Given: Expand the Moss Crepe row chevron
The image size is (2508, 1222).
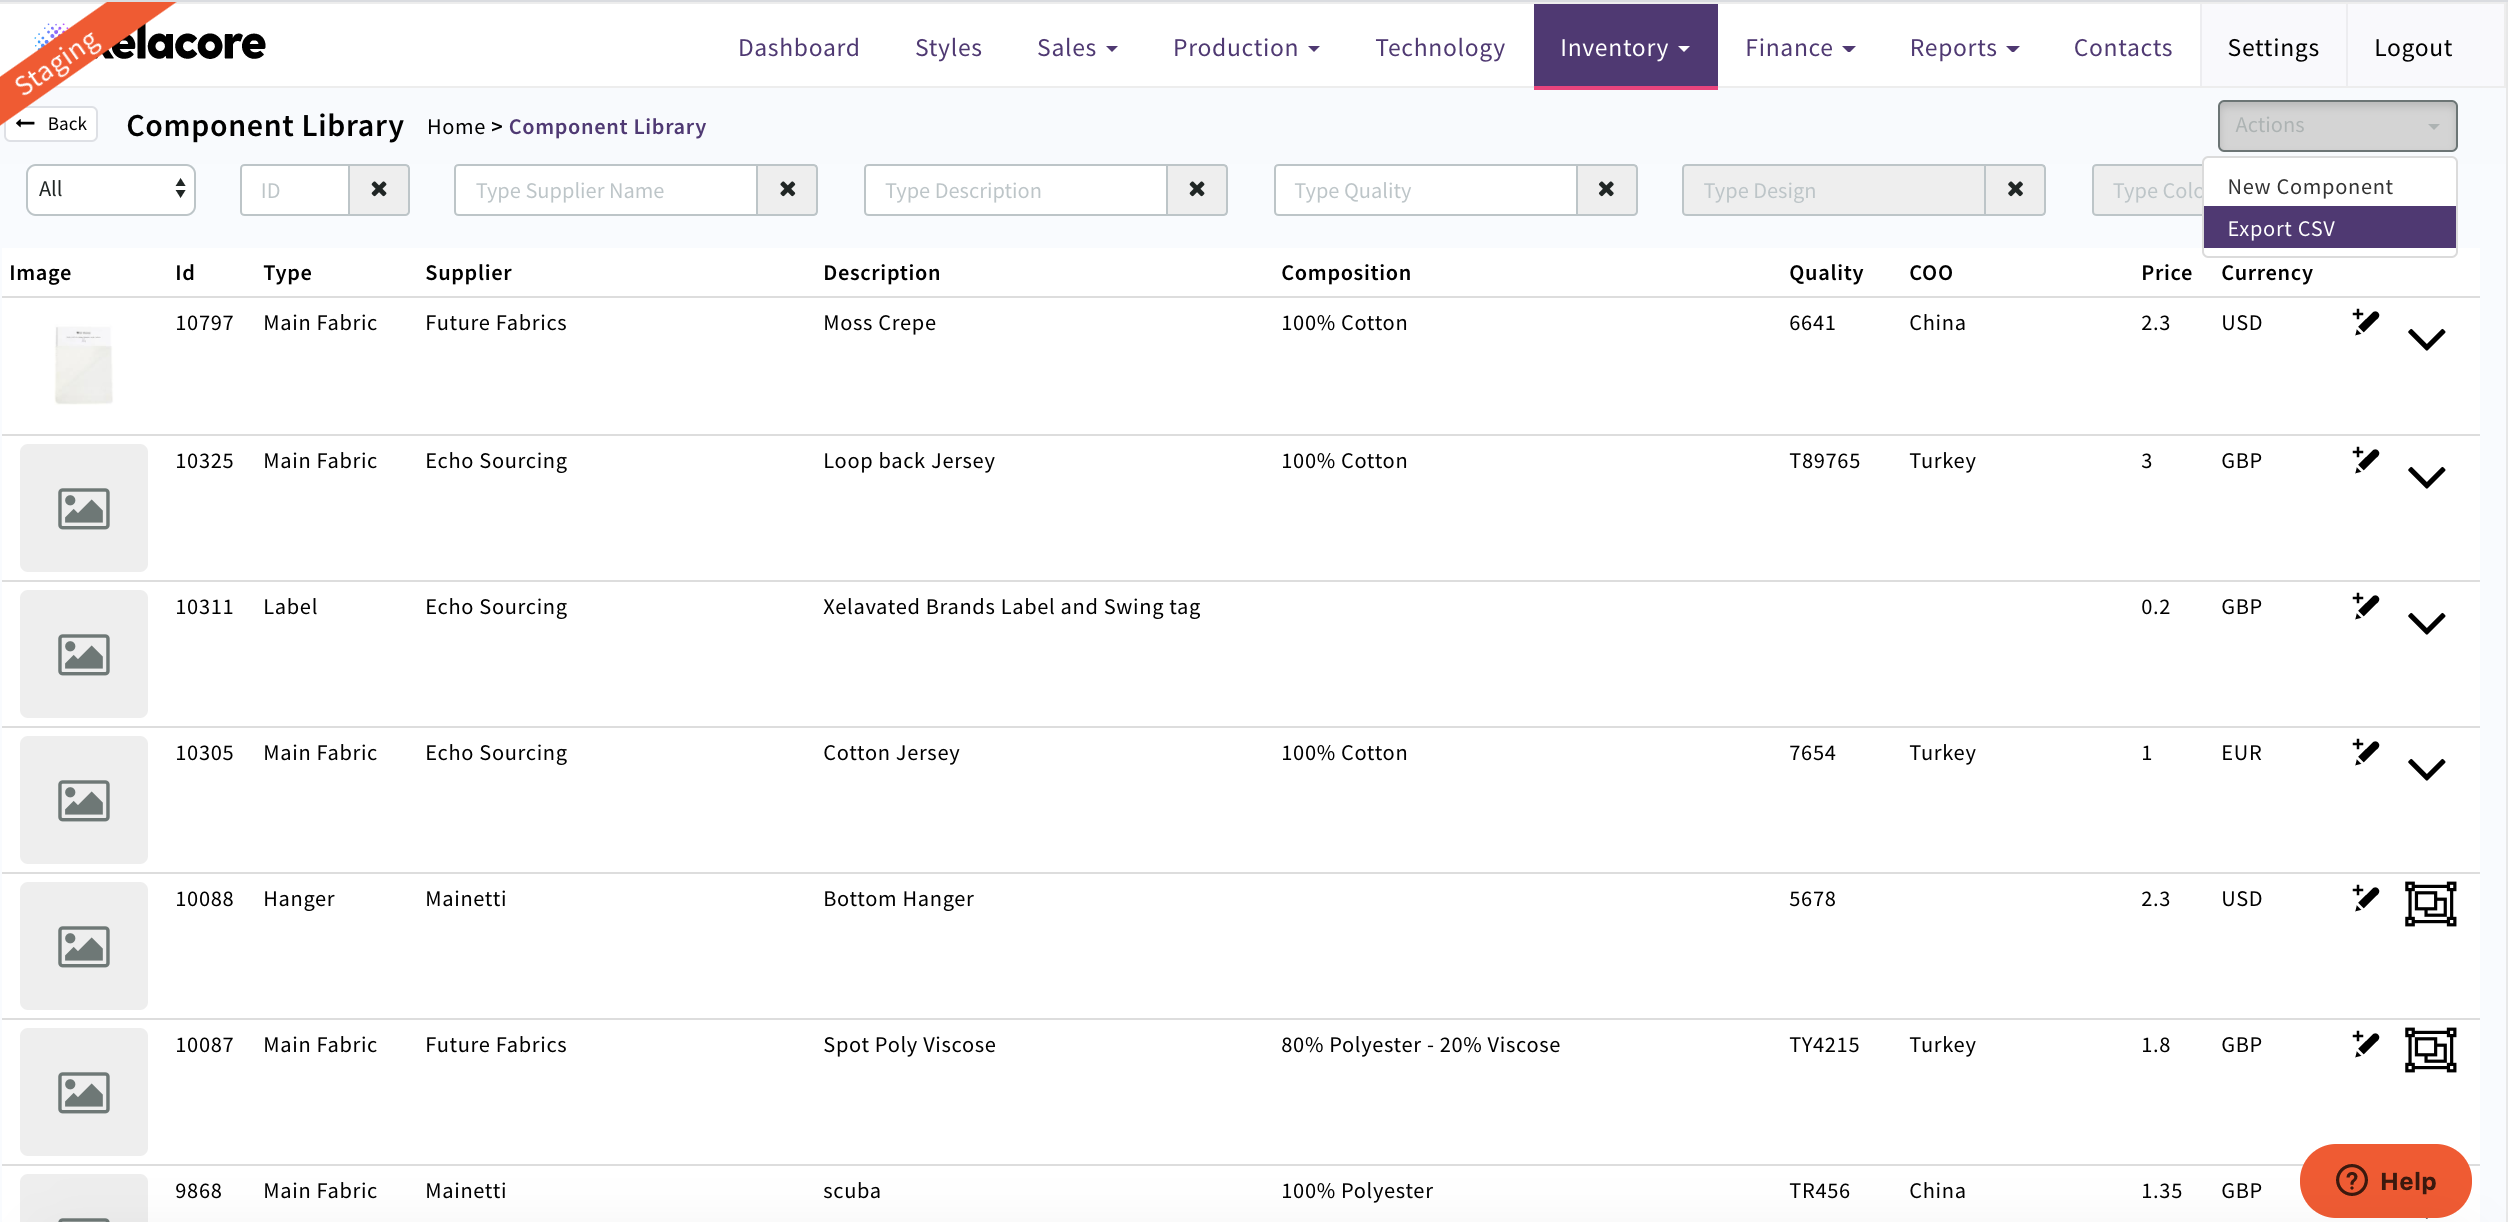Looking at the screenshot, I should coord(2426,340).
